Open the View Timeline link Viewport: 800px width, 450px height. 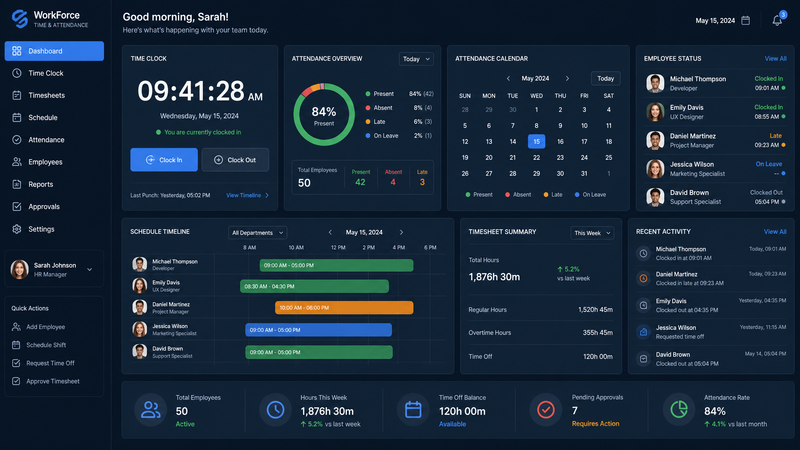tap(247, 195)
